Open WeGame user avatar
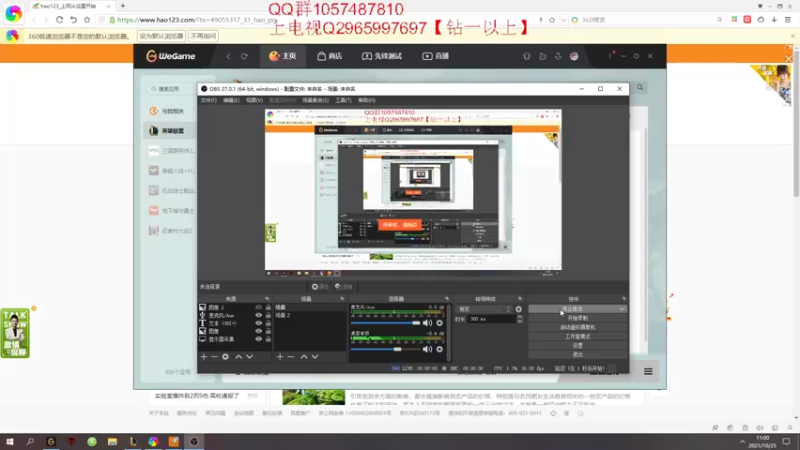 click(x=574, y=56)
